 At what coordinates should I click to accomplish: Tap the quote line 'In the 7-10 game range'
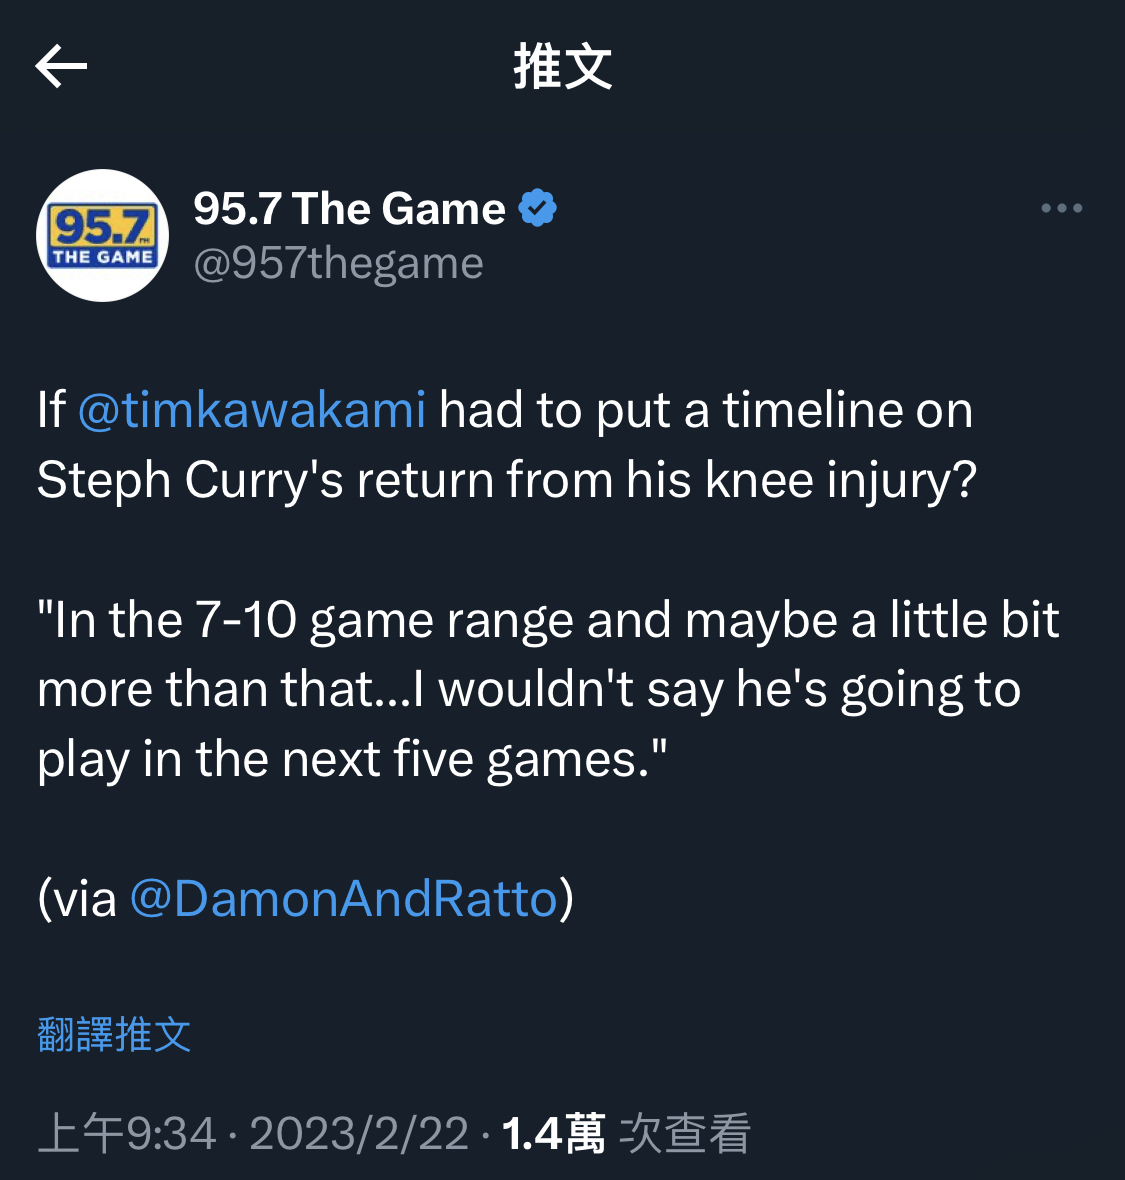[549, 621]
